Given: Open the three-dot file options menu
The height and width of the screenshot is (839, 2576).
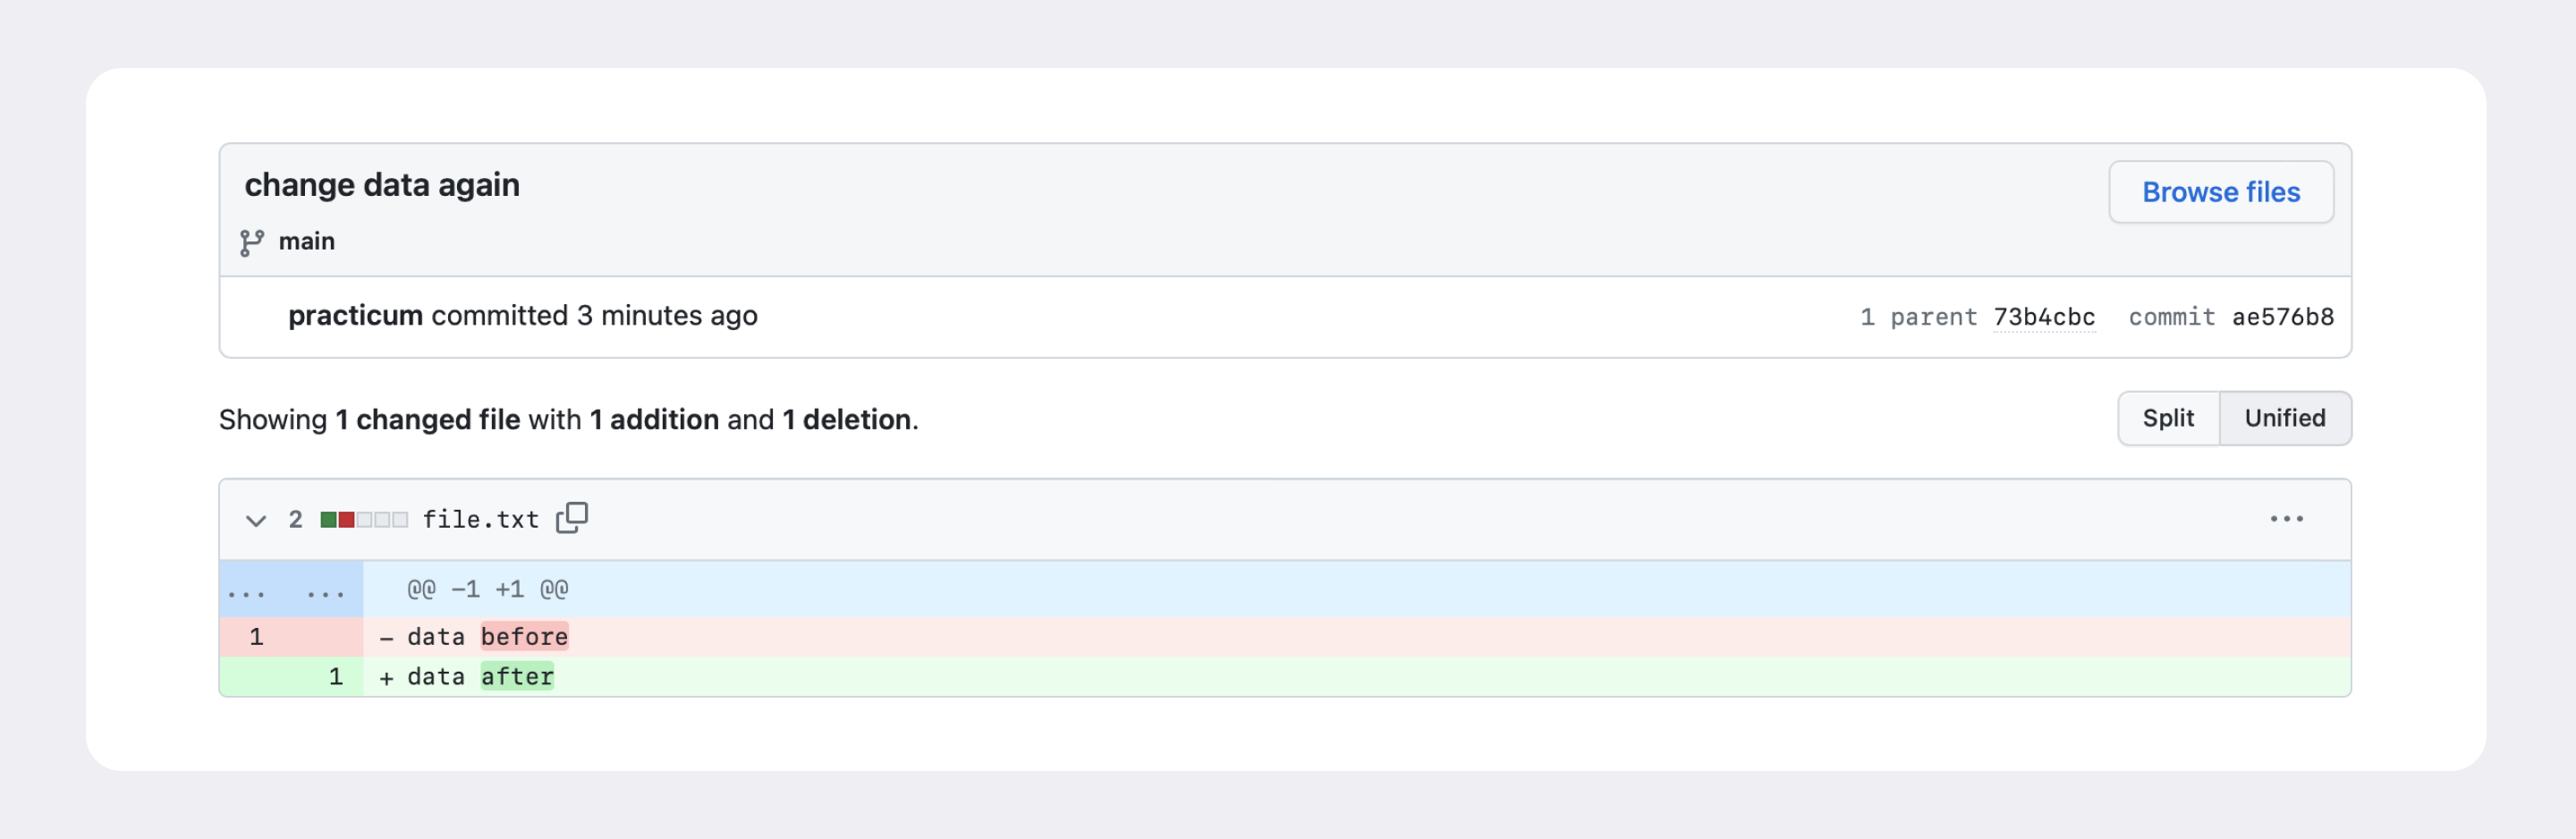Looking at the screenshot, I should tap(2285, 519).
